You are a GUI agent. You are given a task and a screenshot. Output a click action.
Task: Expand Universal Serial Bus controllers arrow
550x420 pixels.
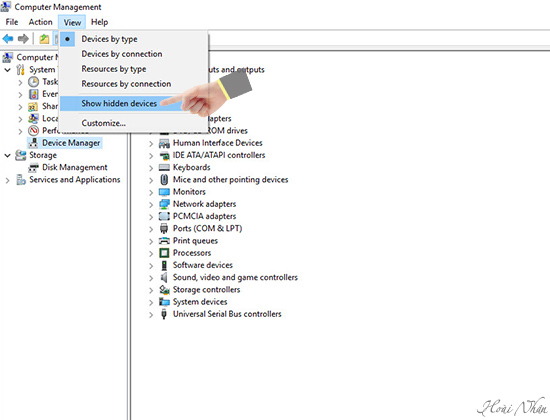point(151,315)
